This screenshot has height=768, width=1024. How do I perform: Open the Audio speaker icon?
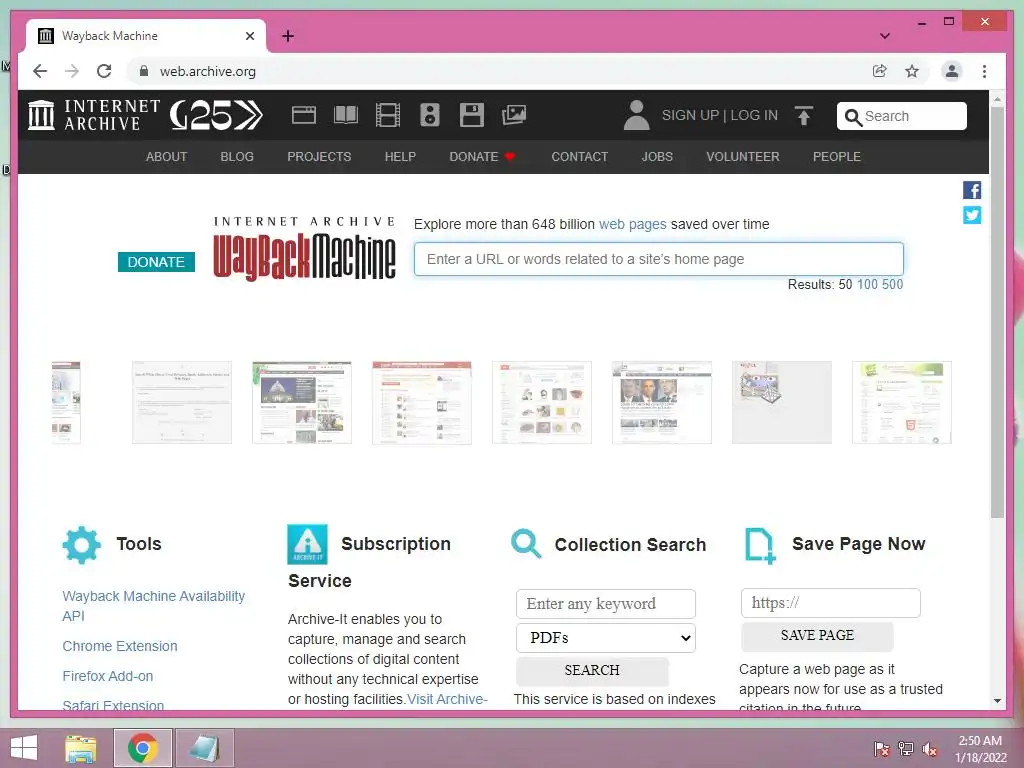[x=430, y=115]
